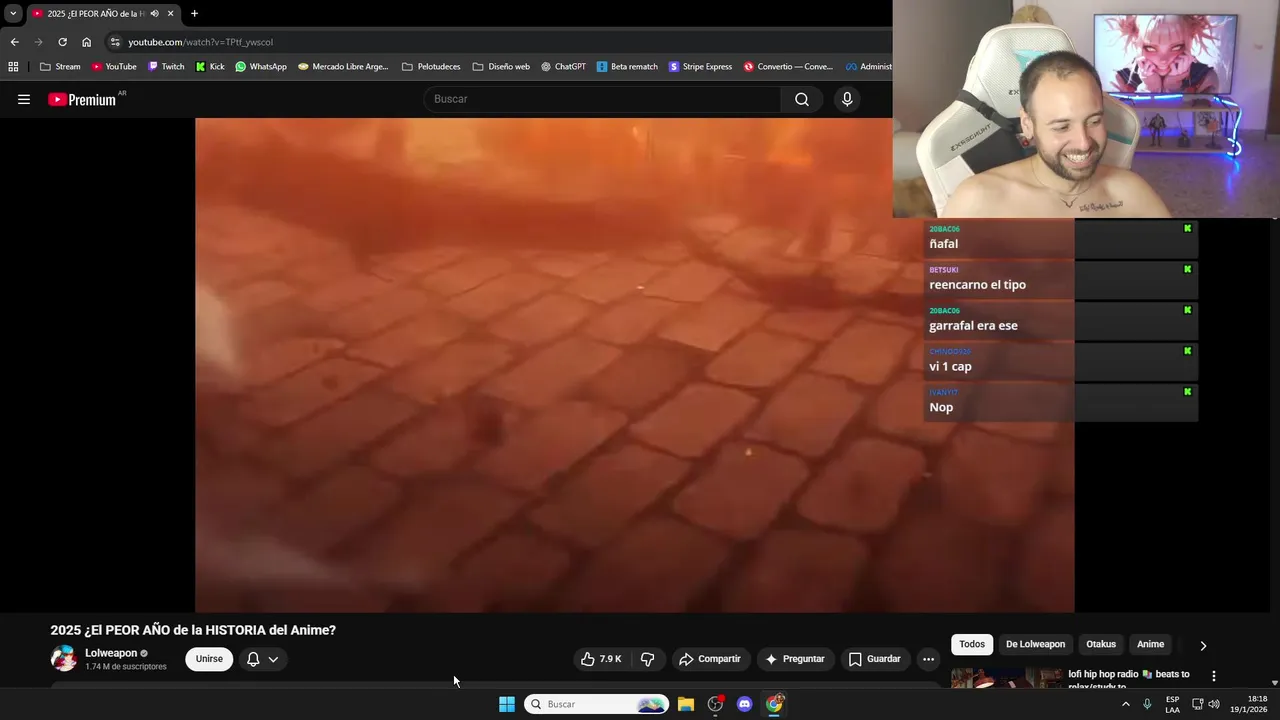Click the Unirse join button
Viewport: 1280px width, 720px height.
click(209, 659)
